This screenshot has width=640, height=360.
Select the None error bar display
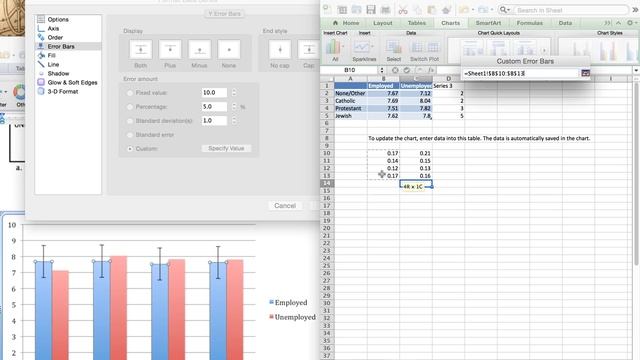[229, 50]
